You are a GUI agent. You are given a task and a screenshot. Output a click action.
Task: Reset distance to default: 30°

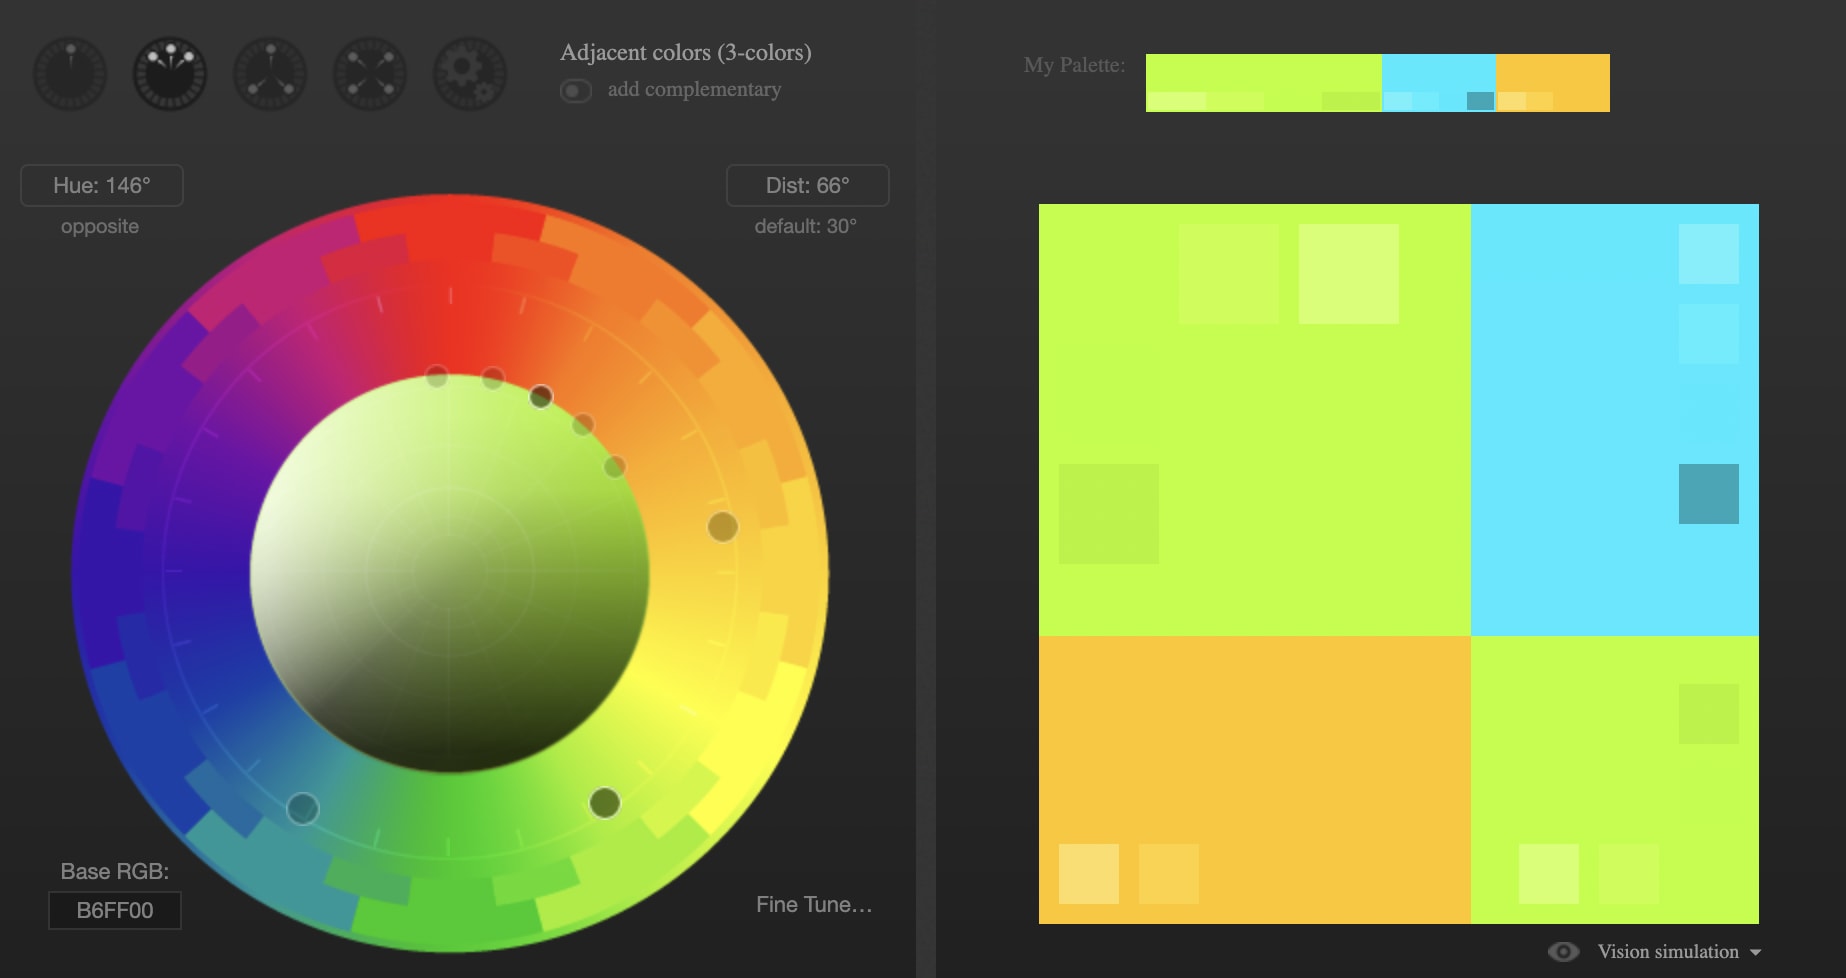coord(805,226)
